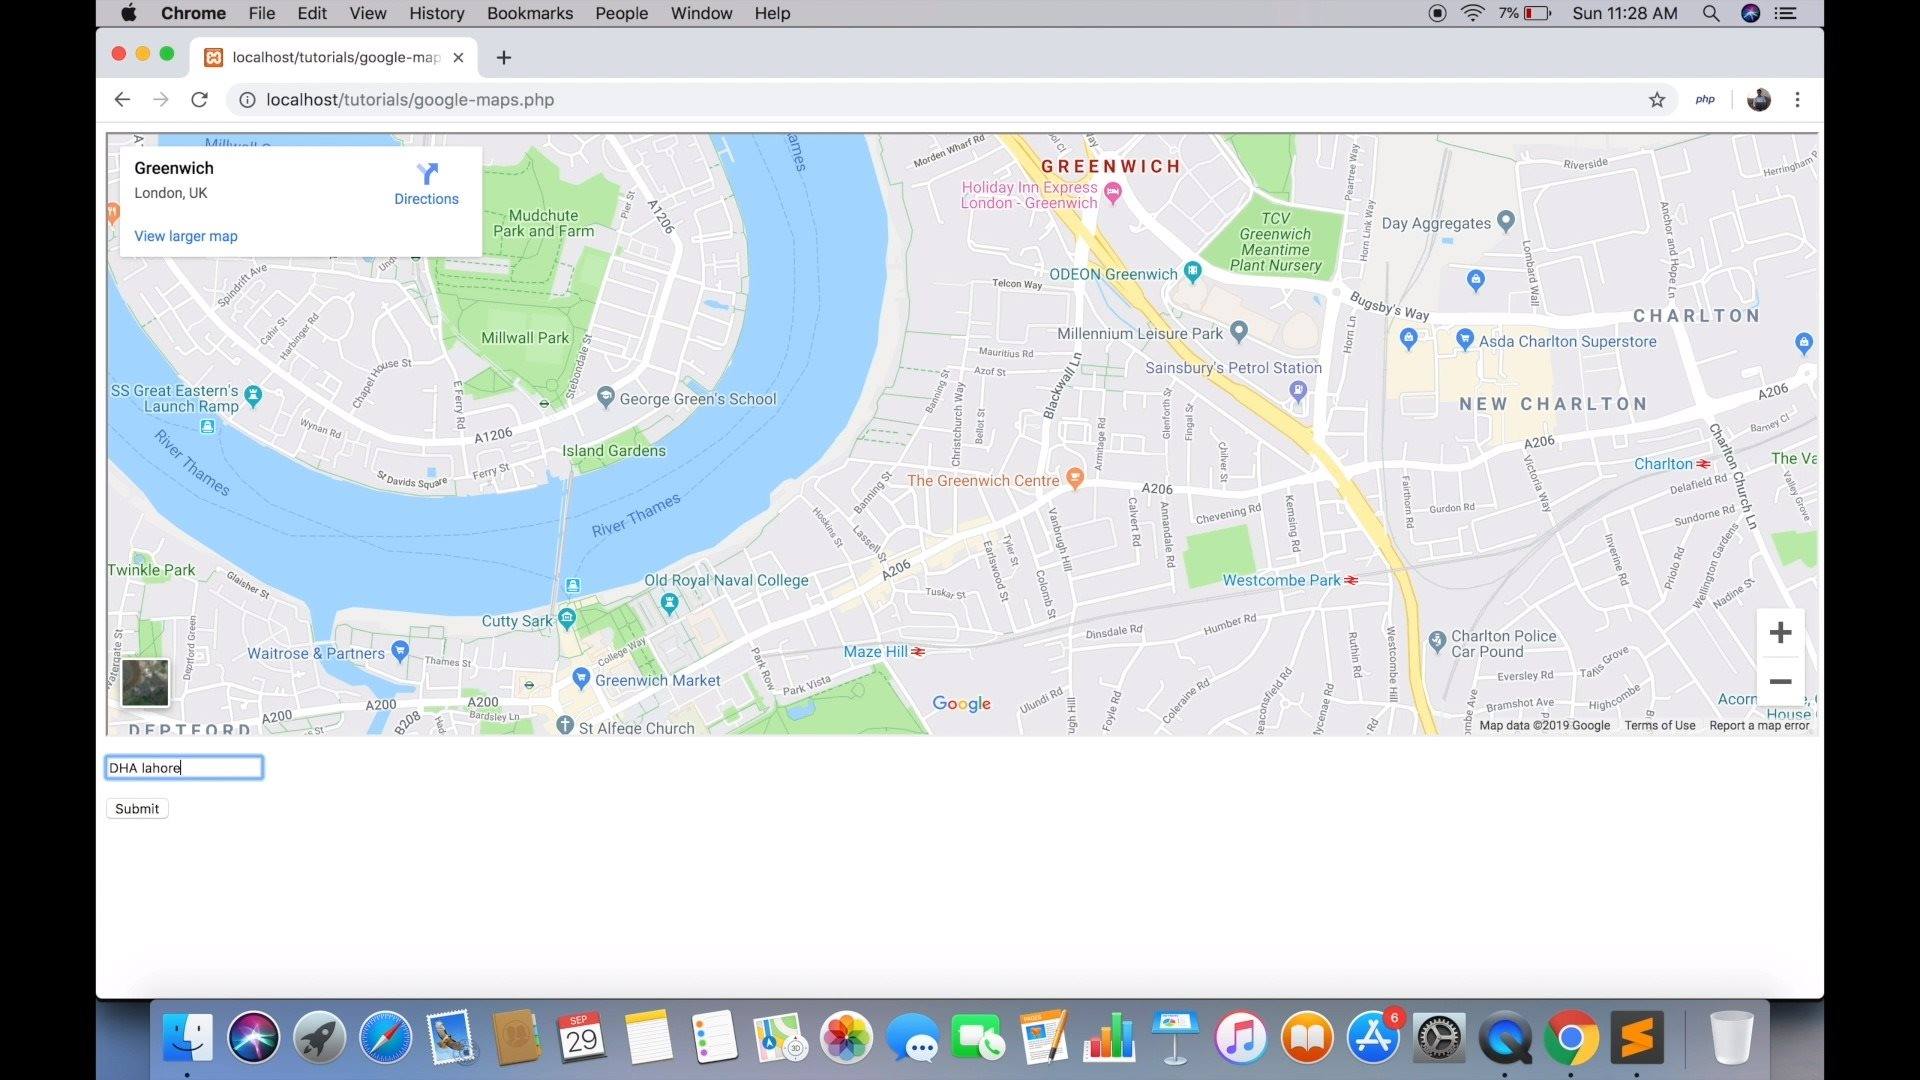The height and width of the screenshot is (1080, 1920).
Task: Open a new tab with plus button
Action: 504,58
